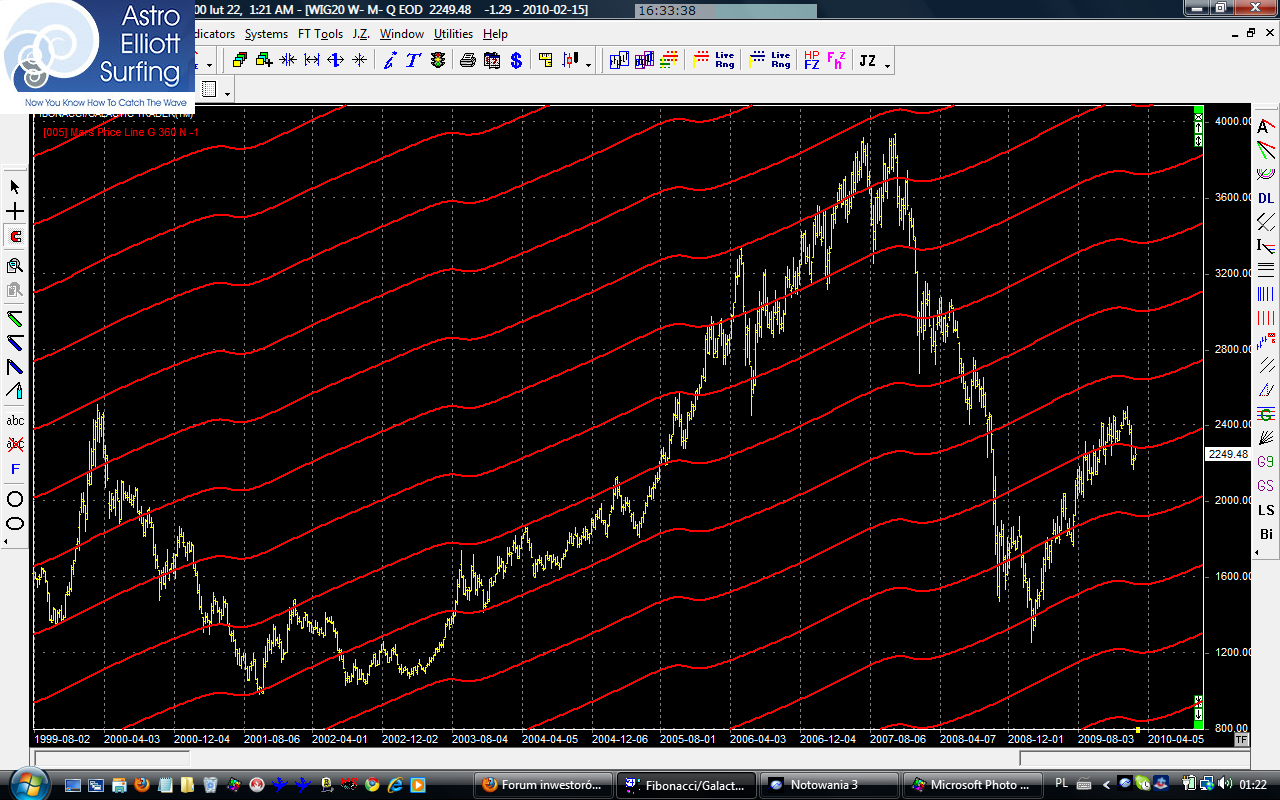Image resolution: width=1280 pixels, height=800 pixels.
Task: Click the DL tool in right sidebar
Action: (1266, 198)
